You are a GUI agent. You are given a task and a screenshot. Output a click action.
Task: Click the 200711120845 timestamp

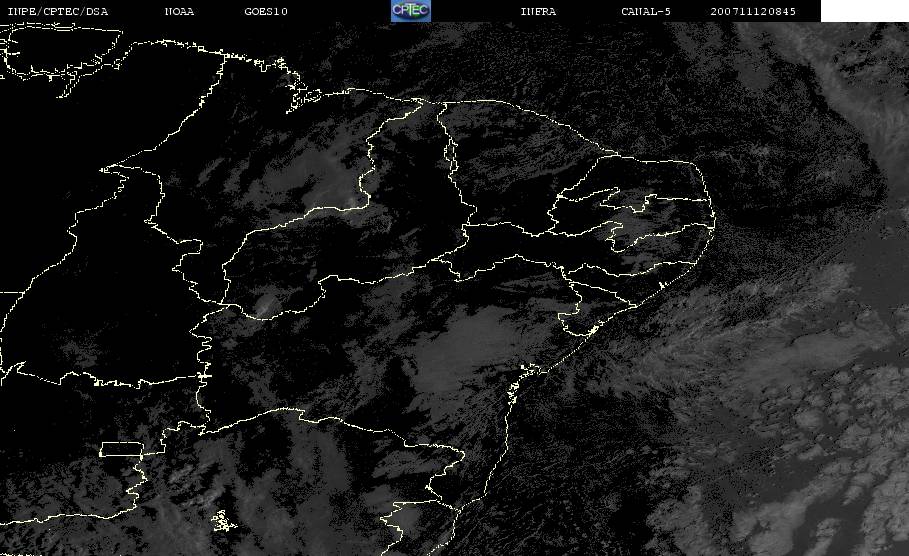[x=754, y=11]
